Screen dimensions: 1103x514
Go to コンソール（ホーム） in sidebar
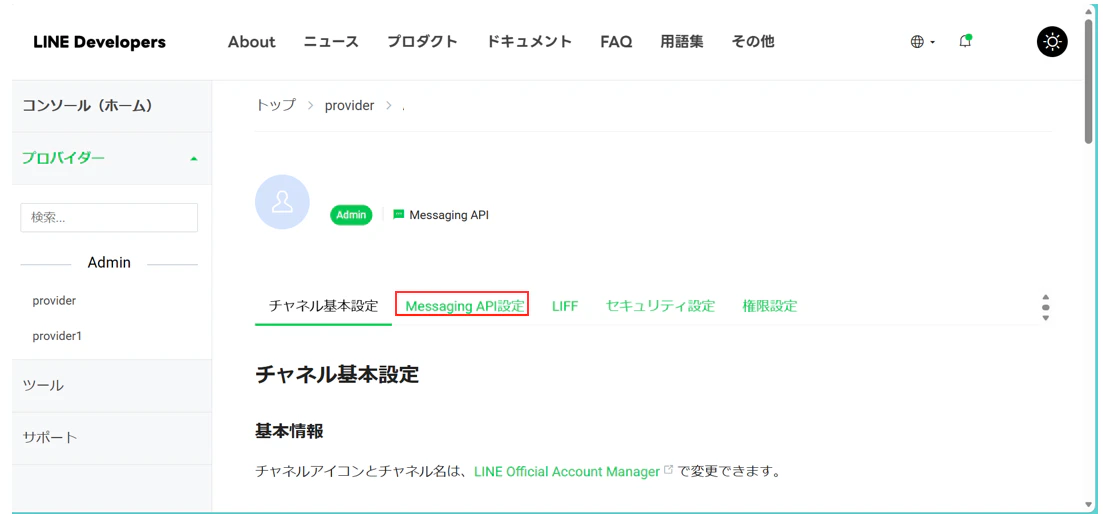[112, 106]
